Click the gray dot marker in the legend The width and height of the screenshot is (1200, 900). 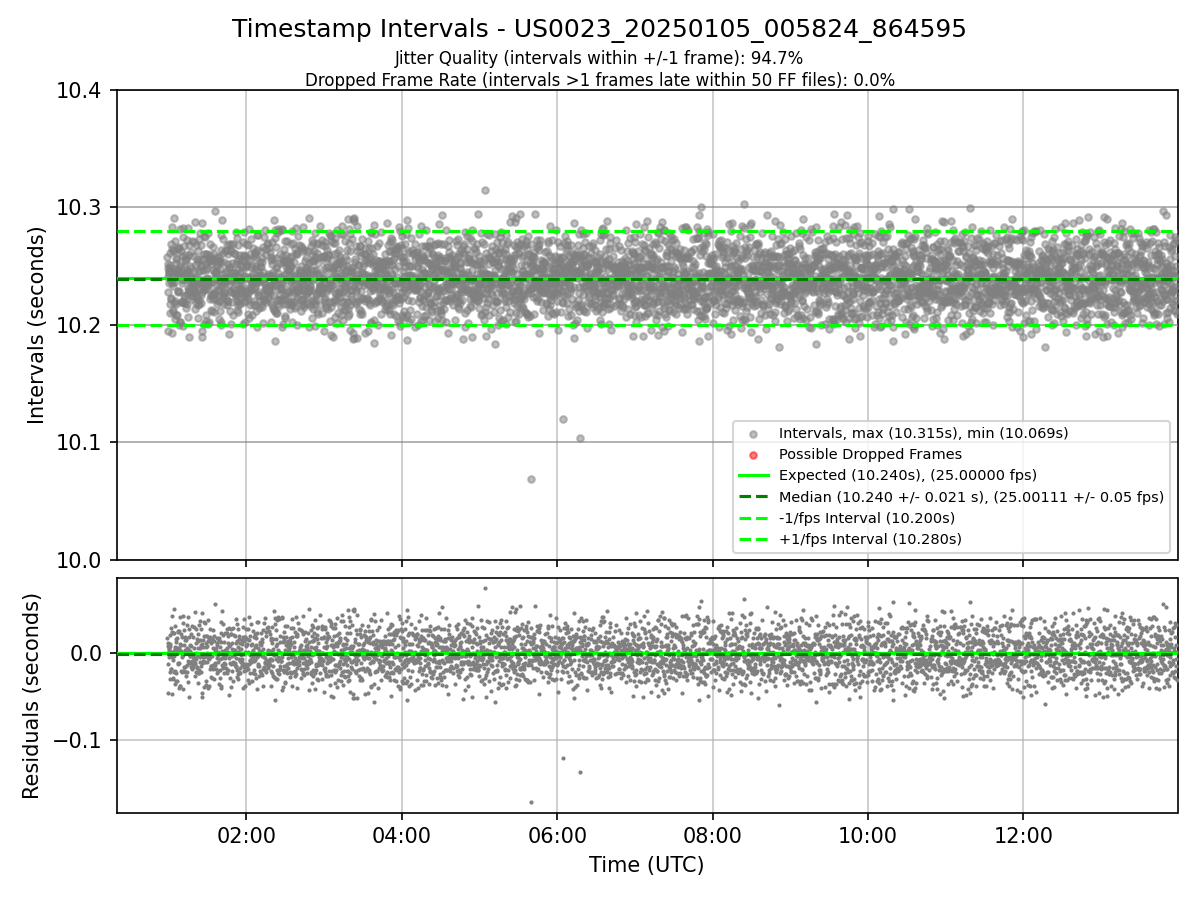click(x=753, y=434)
